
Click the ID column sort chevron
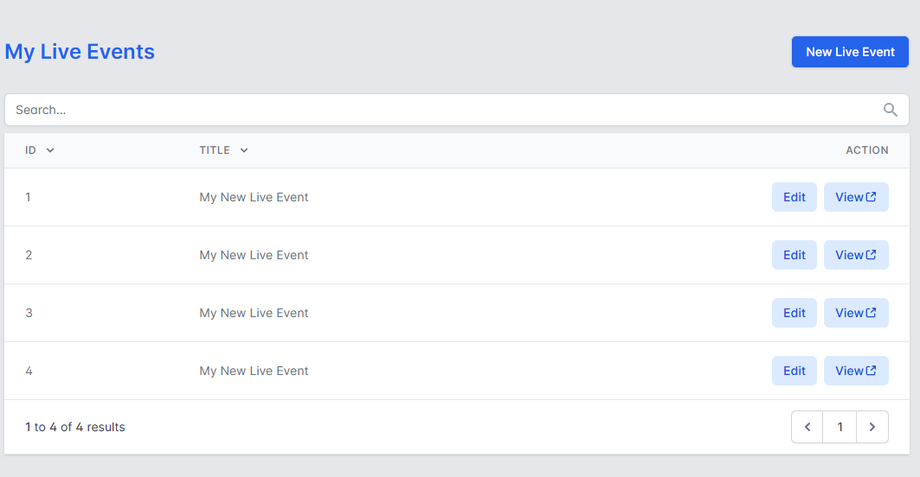coord(50,151)
